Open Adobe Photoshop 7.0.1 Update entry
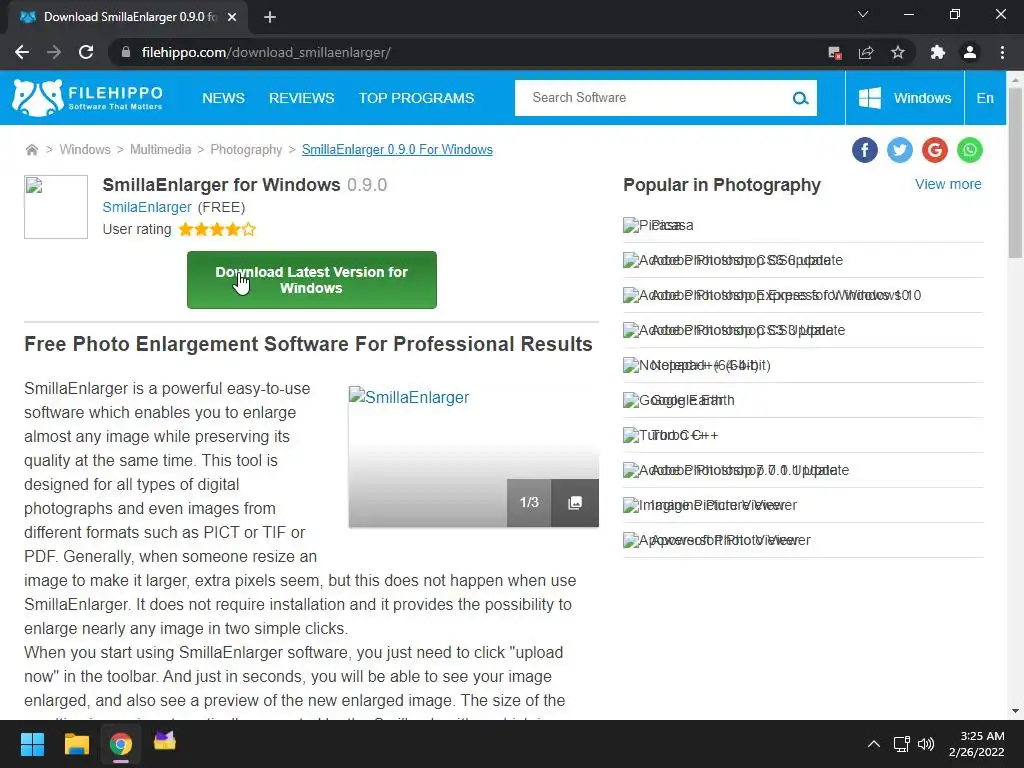The image size is (1024, 768). click(x=803, y=470)
